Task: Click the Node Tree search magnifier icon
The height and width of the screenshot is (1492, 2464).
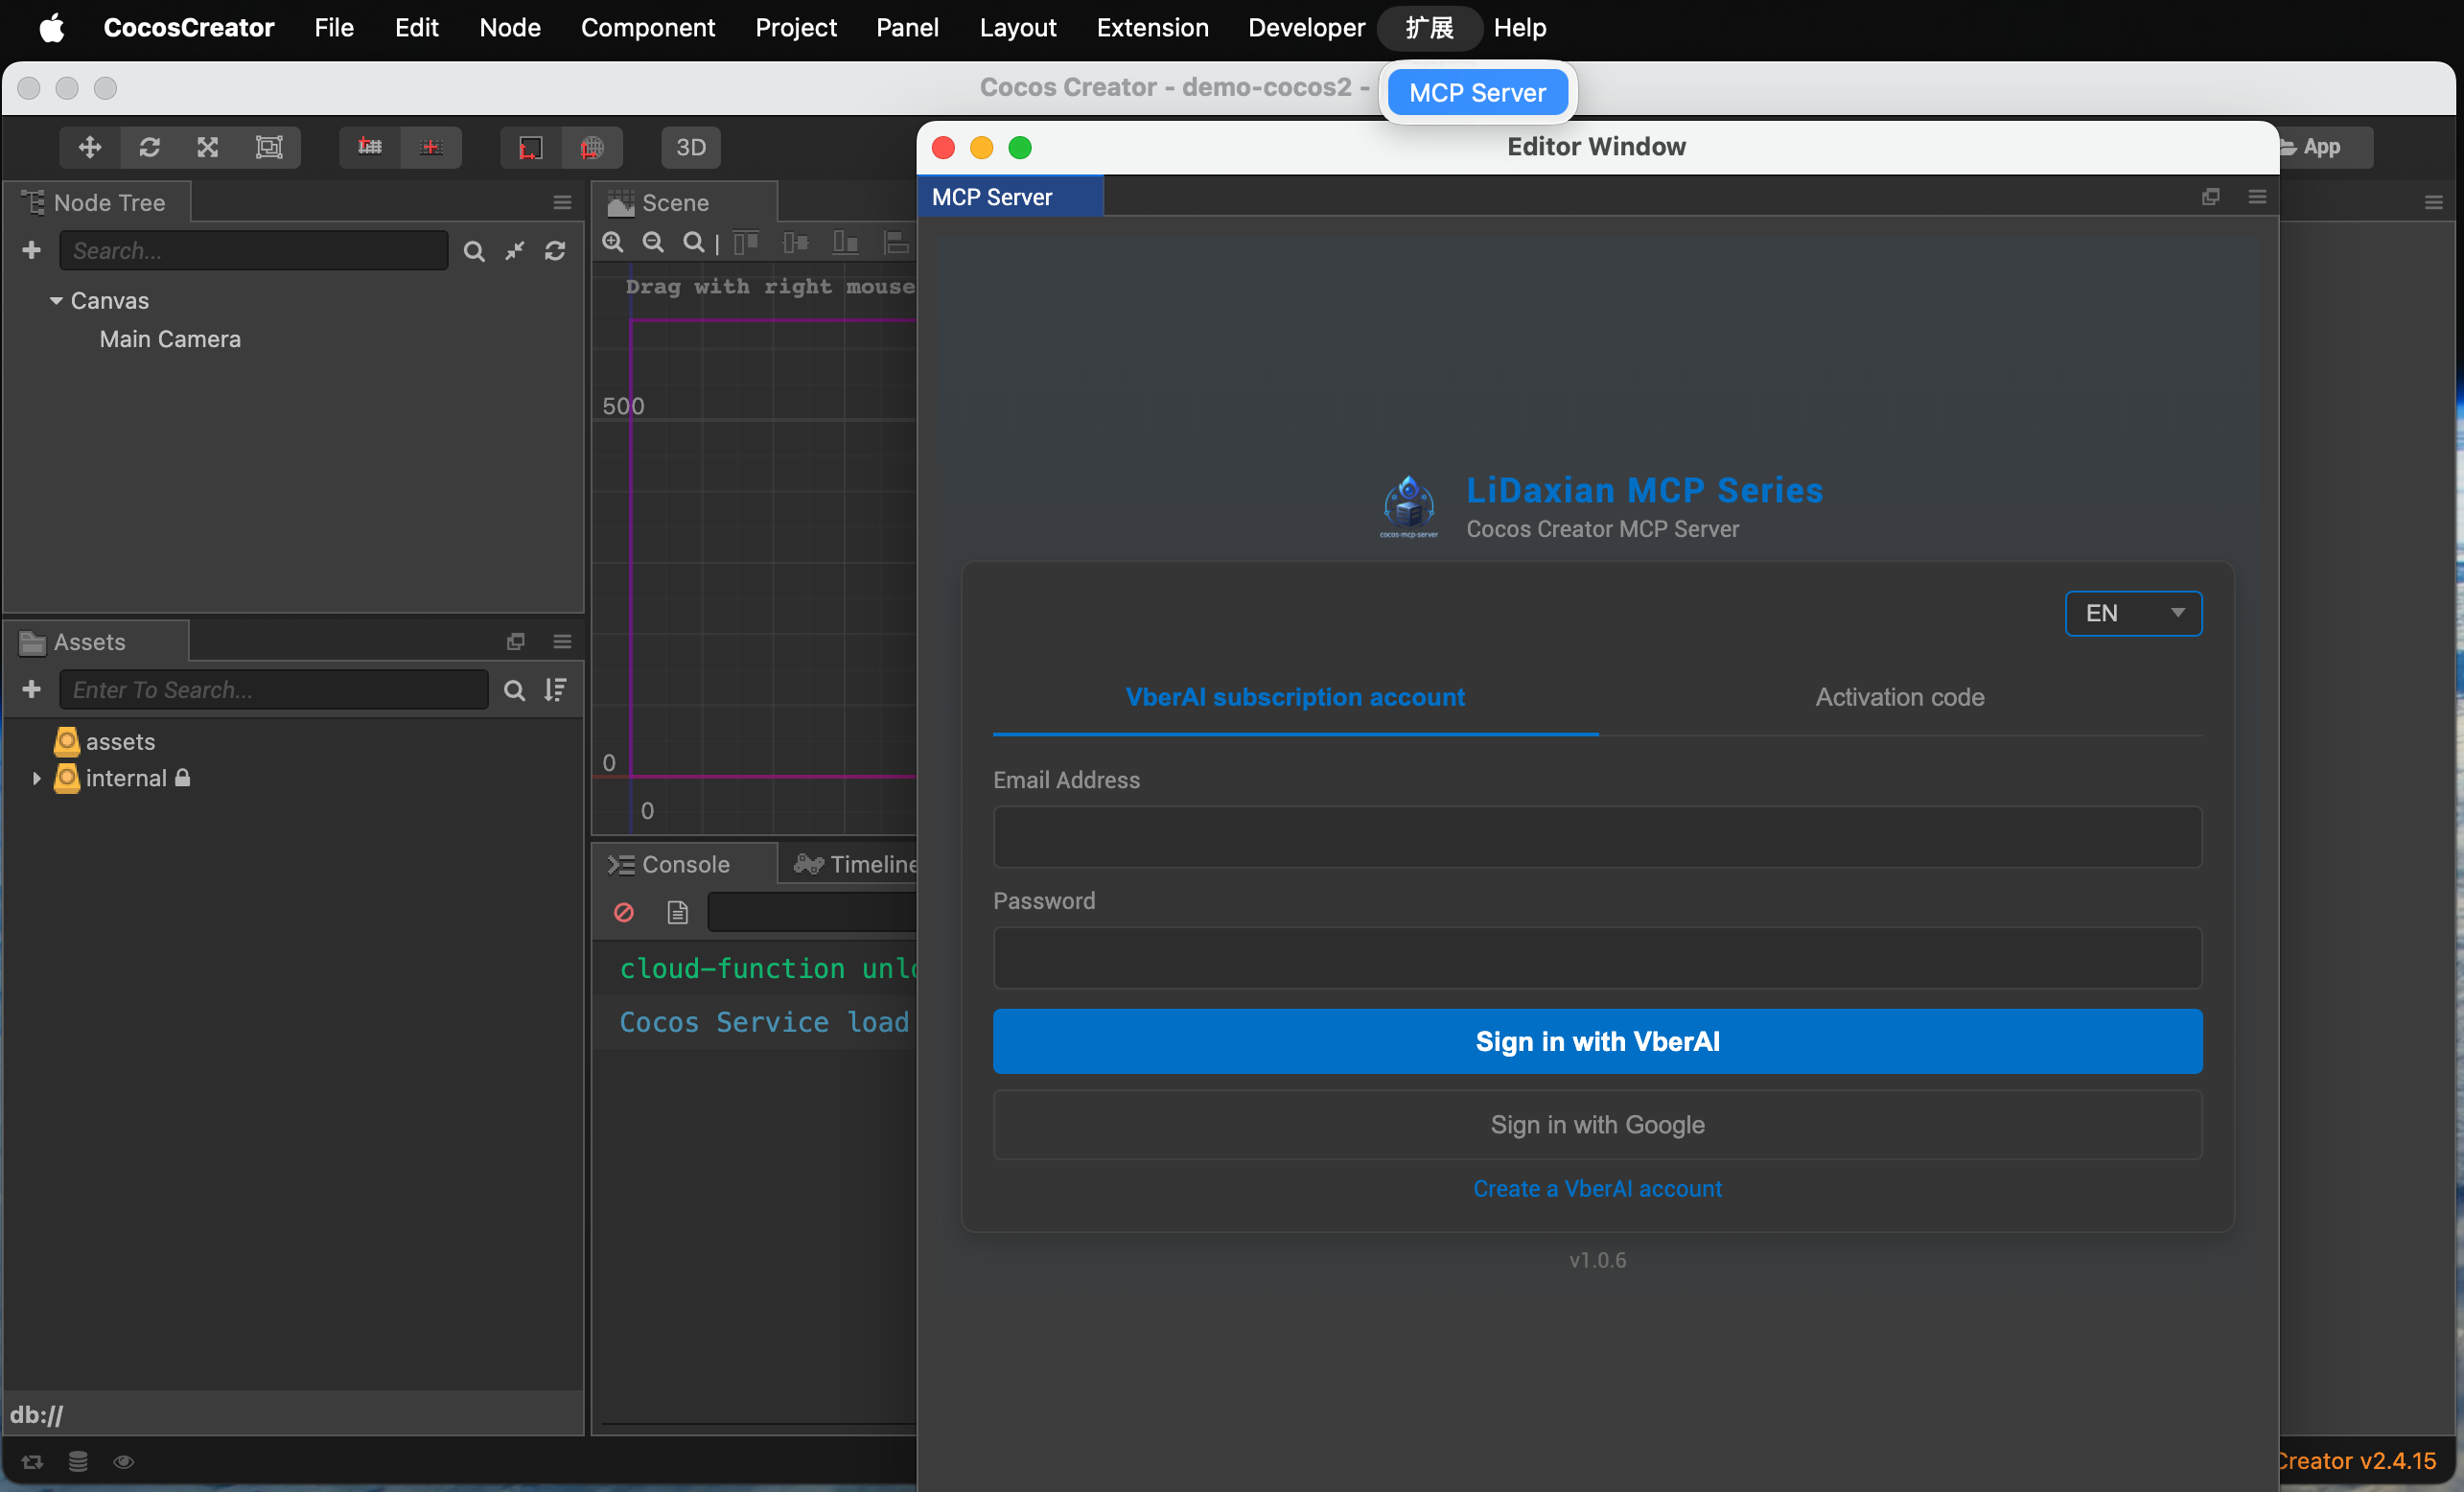Action: (474, 251)
